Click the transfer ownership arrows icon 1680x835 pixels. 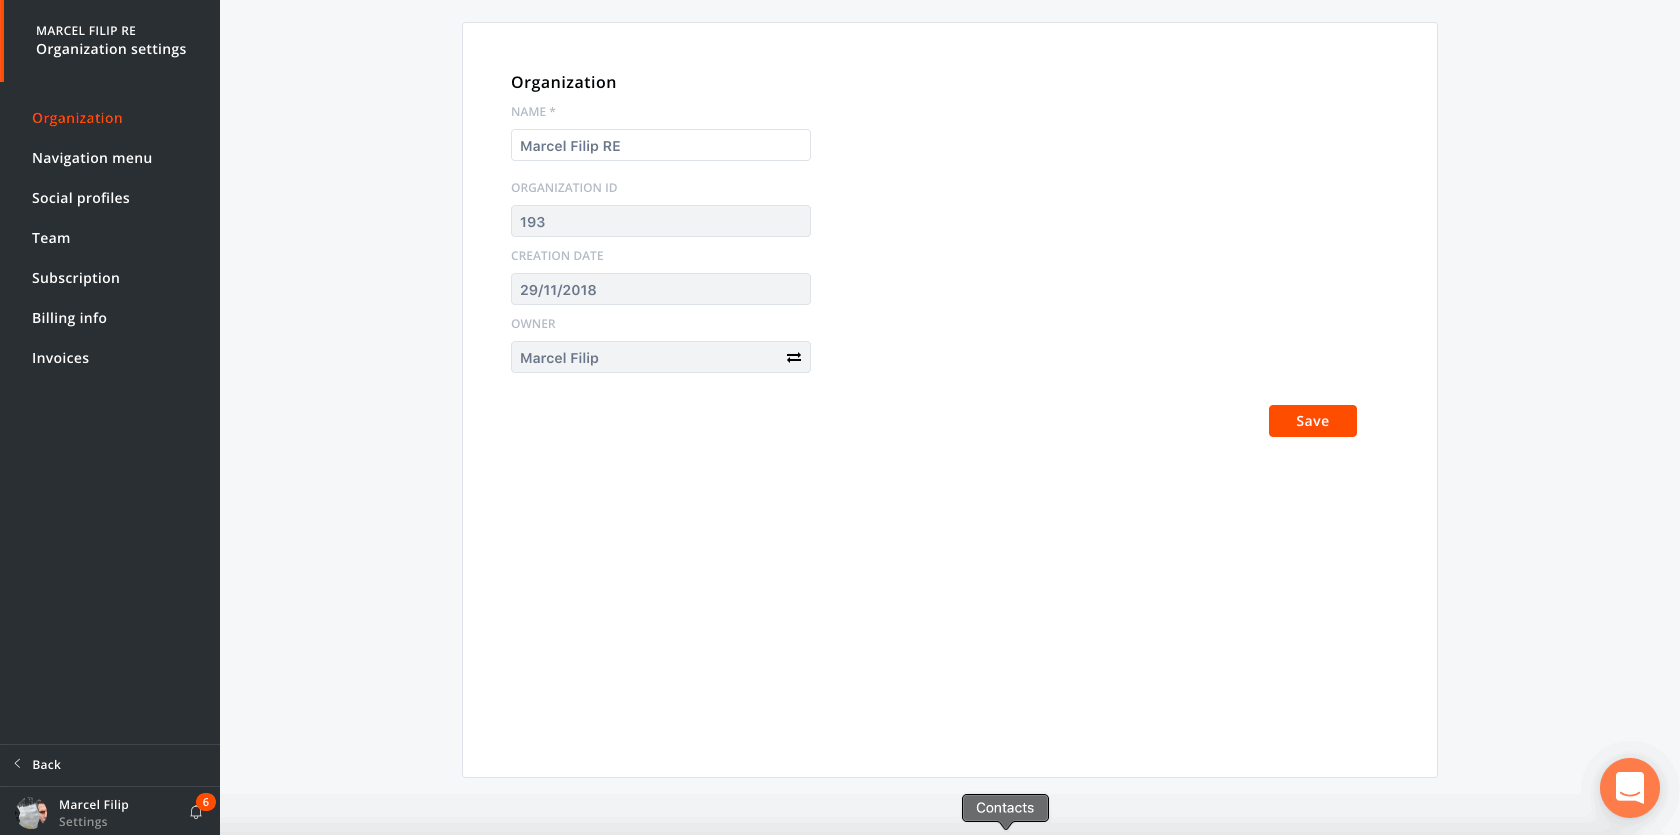pos(793,358)
